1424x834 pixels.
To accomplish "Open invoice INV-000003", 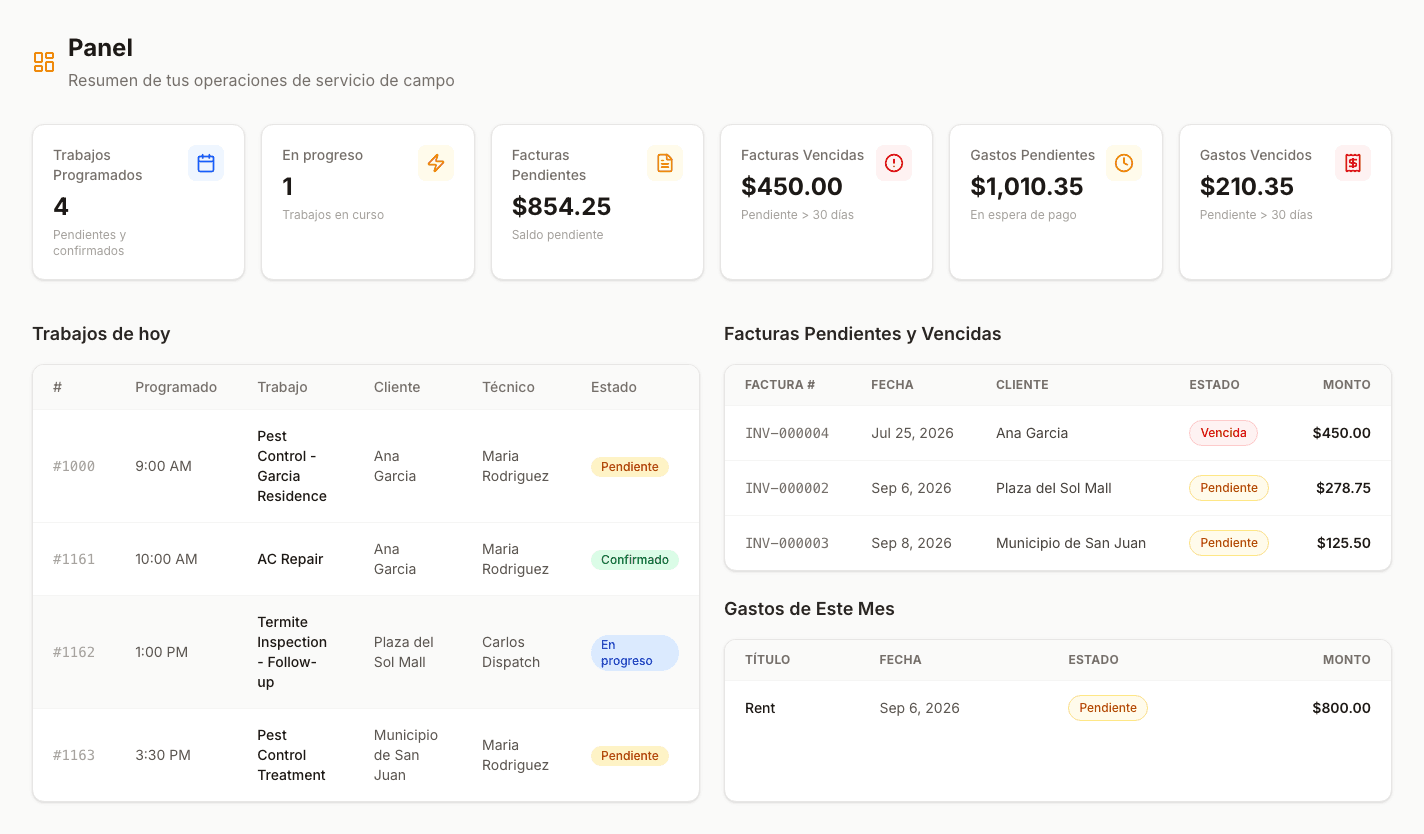I will (787, 543).
